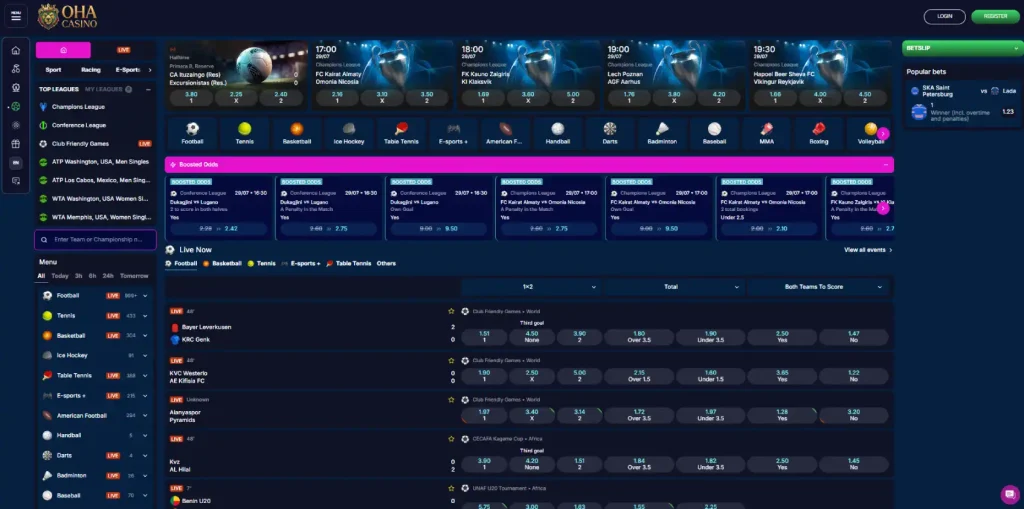This screenshot has height=509, width=1024.
Task: Open Club Friendly Games league
Action: click(x=80, y=144)
